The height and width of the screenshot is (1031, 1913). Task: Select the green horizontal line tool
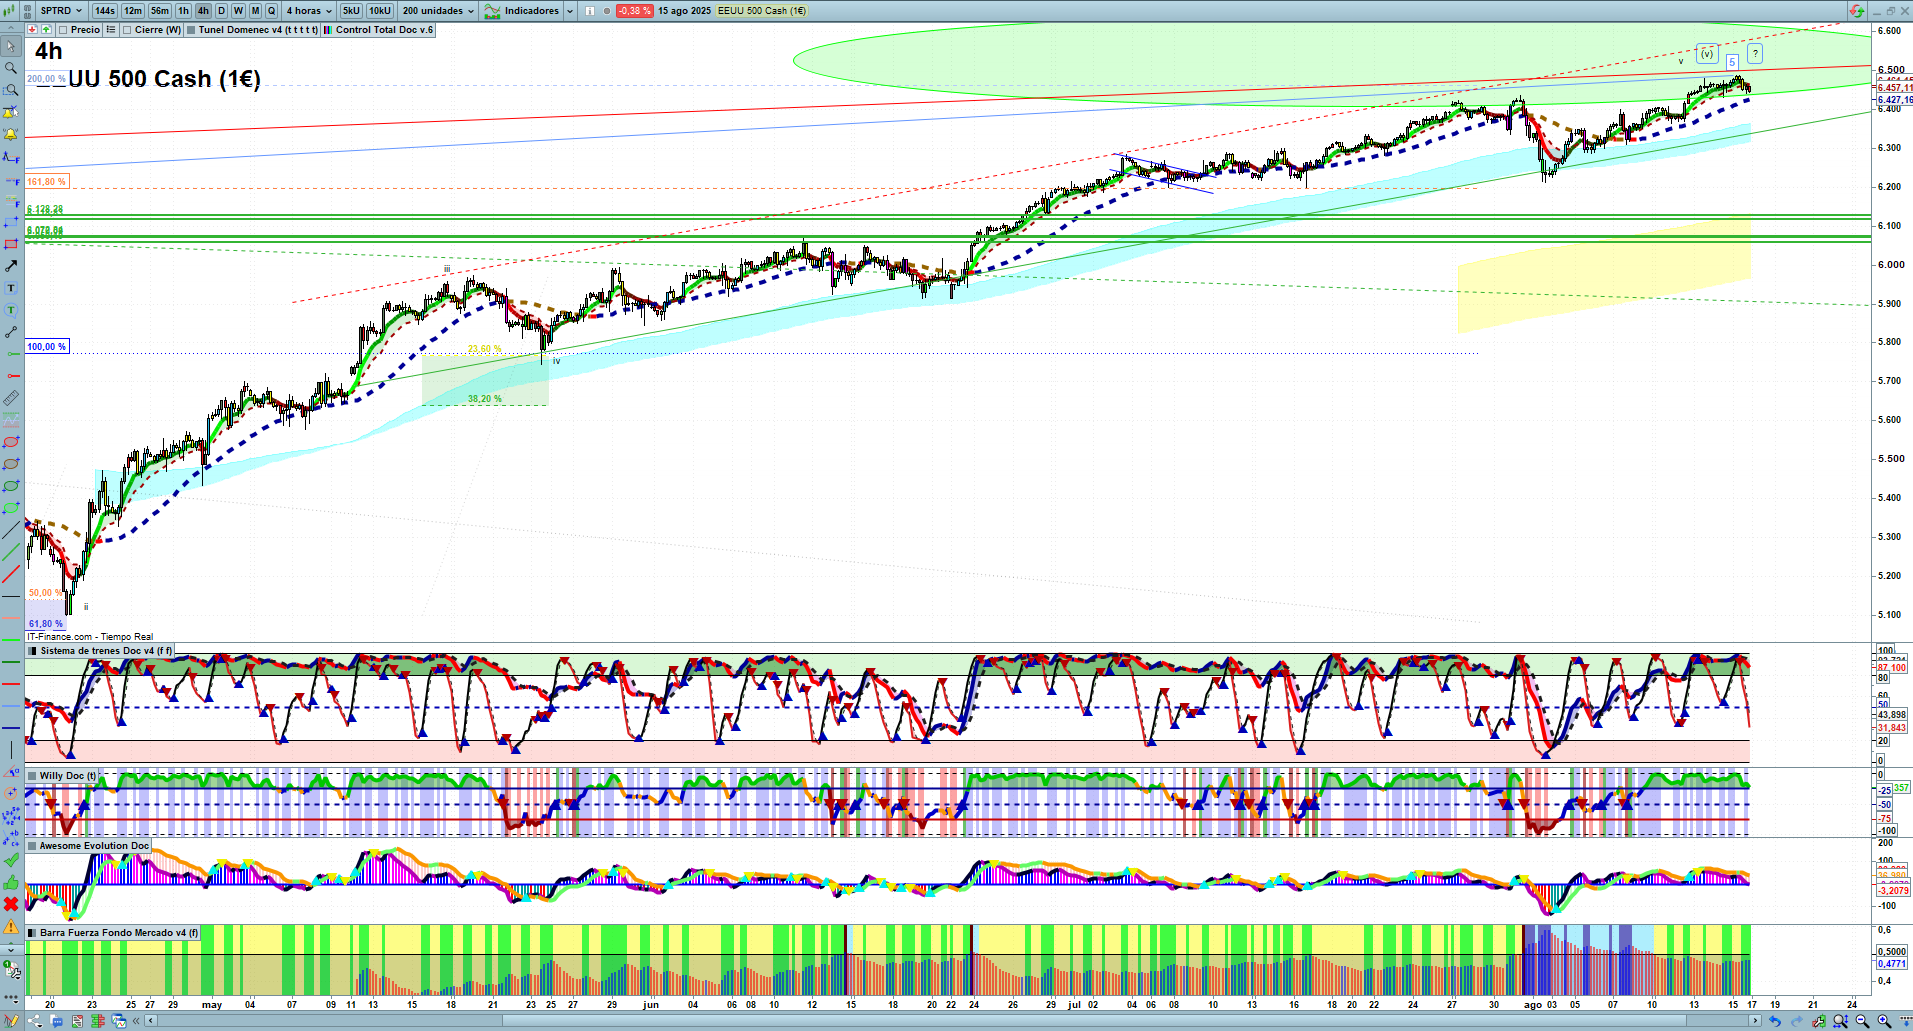click(11, 354)
